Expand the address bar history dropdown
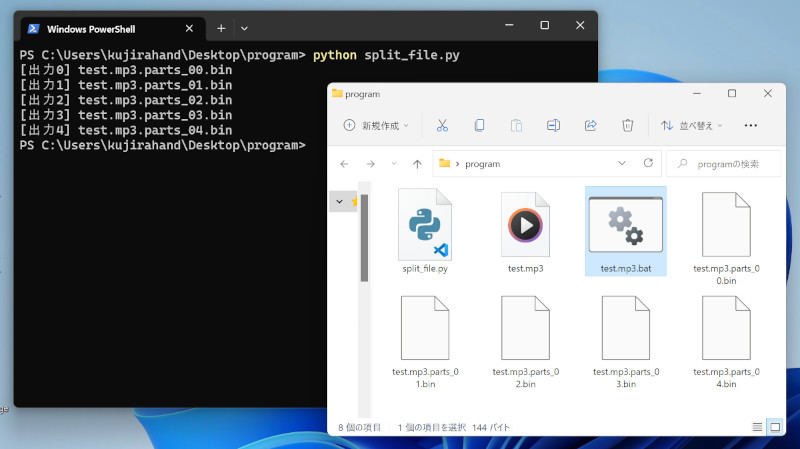800x449 pixels. point(622,163)
